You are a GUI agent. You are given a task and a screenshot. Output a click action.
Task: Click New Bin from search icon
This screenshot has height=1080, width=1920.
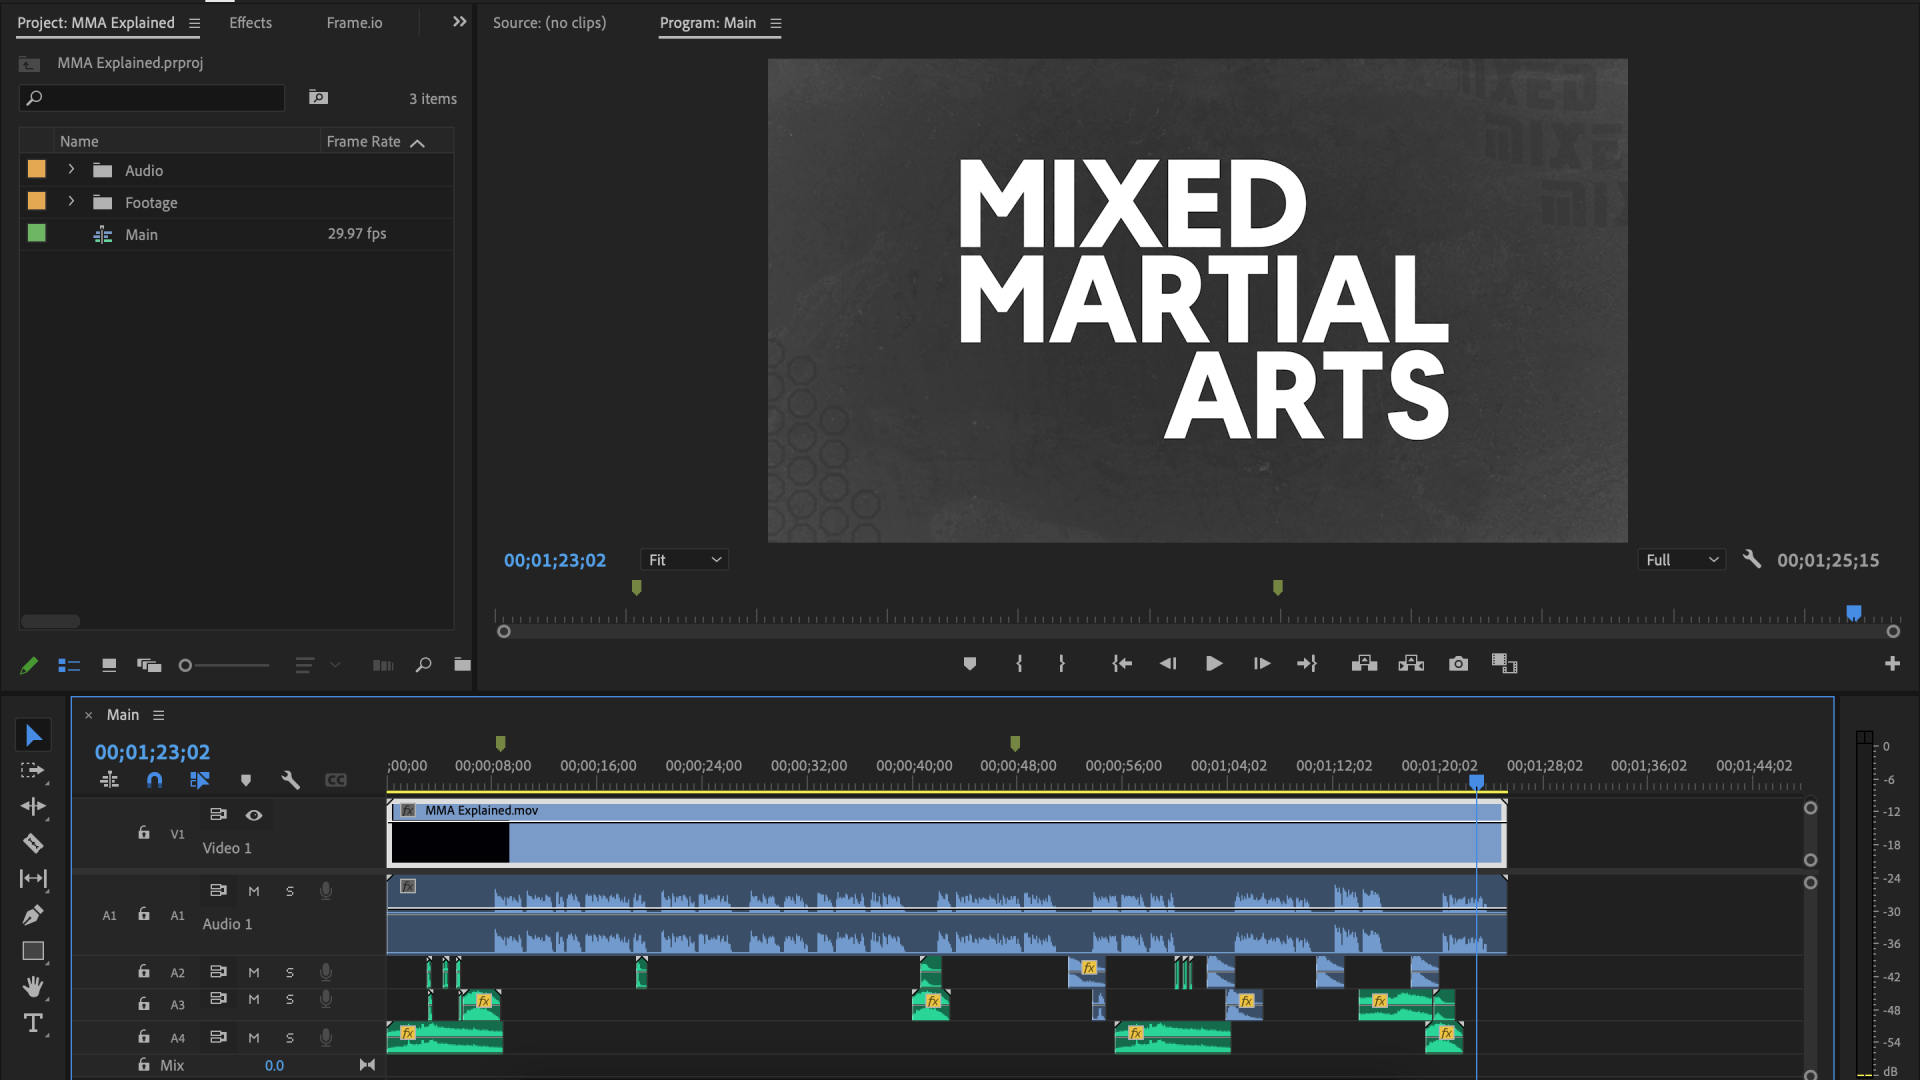click(318, 97)
